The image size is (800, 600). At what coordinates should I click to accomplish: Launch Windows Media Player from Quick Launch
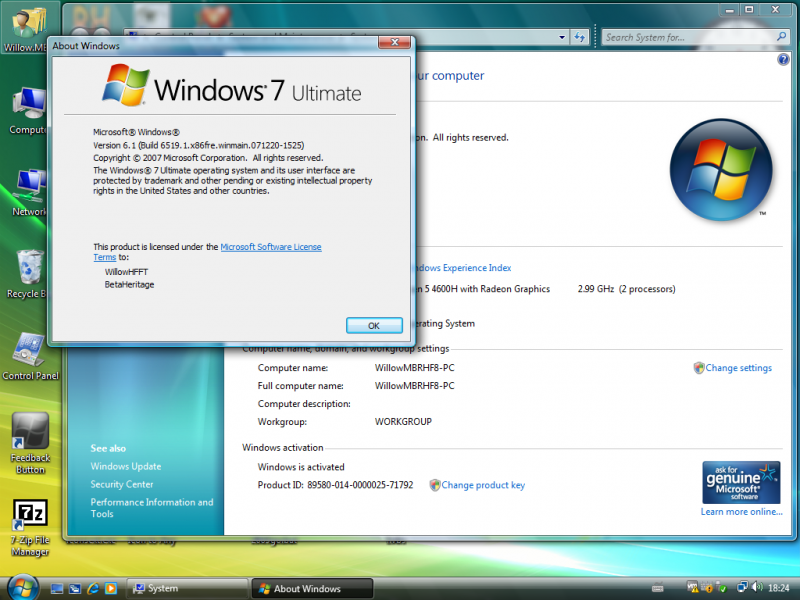111,589
